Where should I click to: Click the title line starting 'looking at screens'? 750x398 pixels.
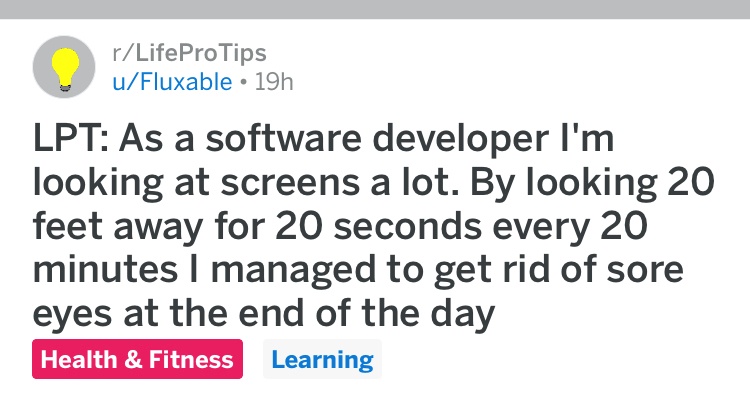coord(373,182)
